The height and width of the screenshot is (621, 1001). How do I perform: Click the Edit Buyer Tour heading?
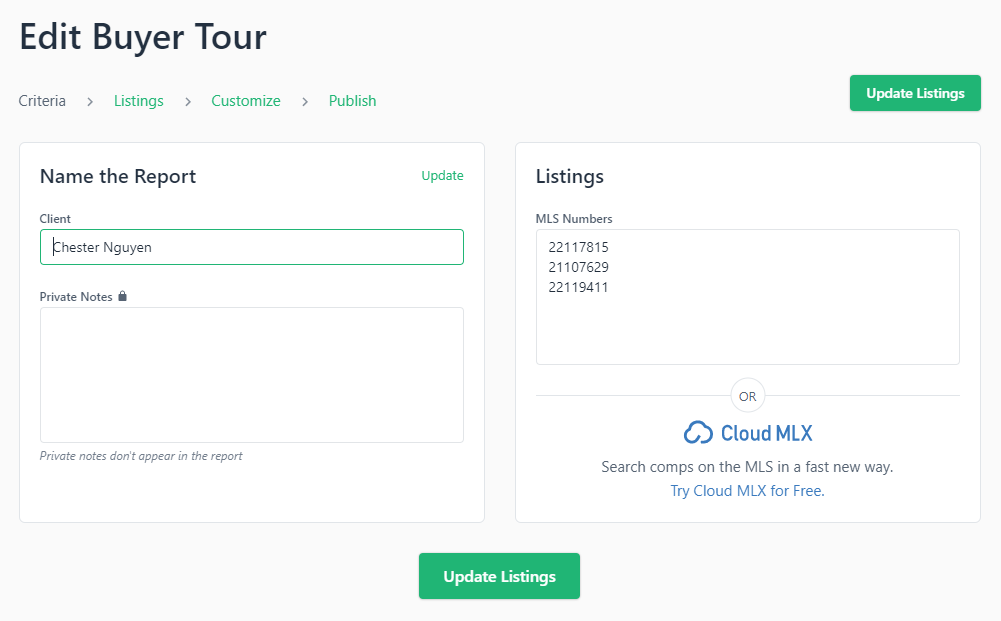coord(142,37)
